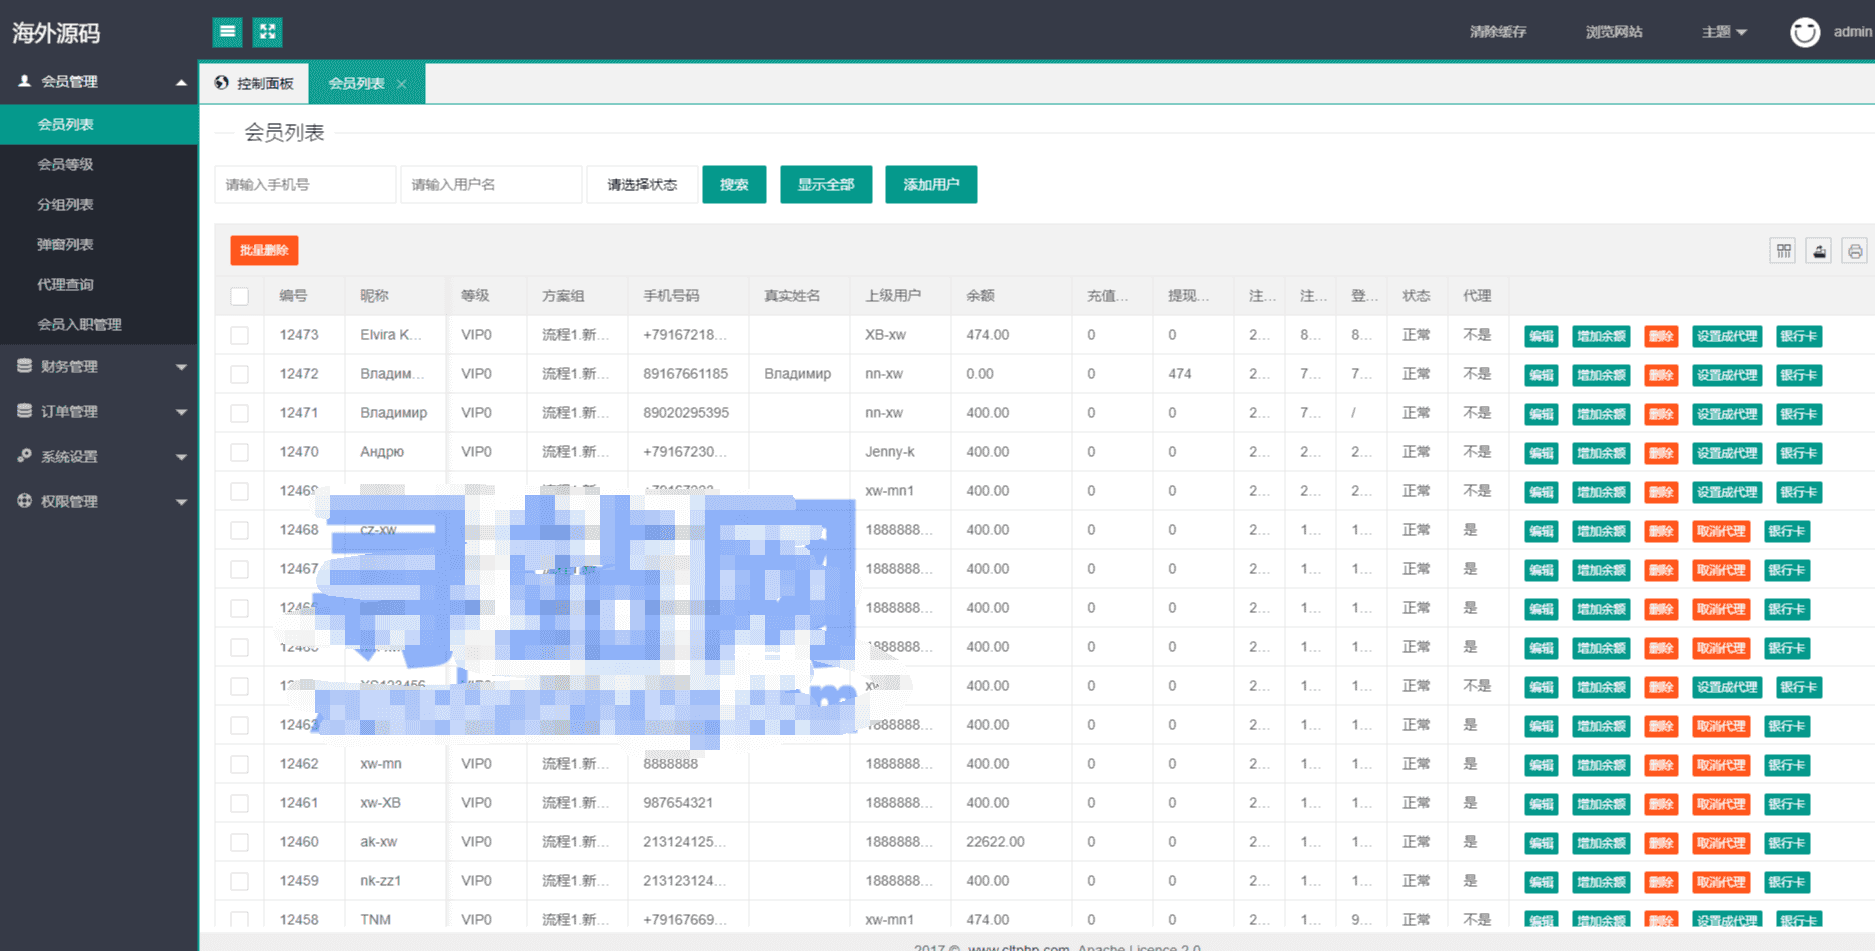This screenshot has height=951, width=1875.
Task: Click the export table icon
Action: coord(1819,251)
